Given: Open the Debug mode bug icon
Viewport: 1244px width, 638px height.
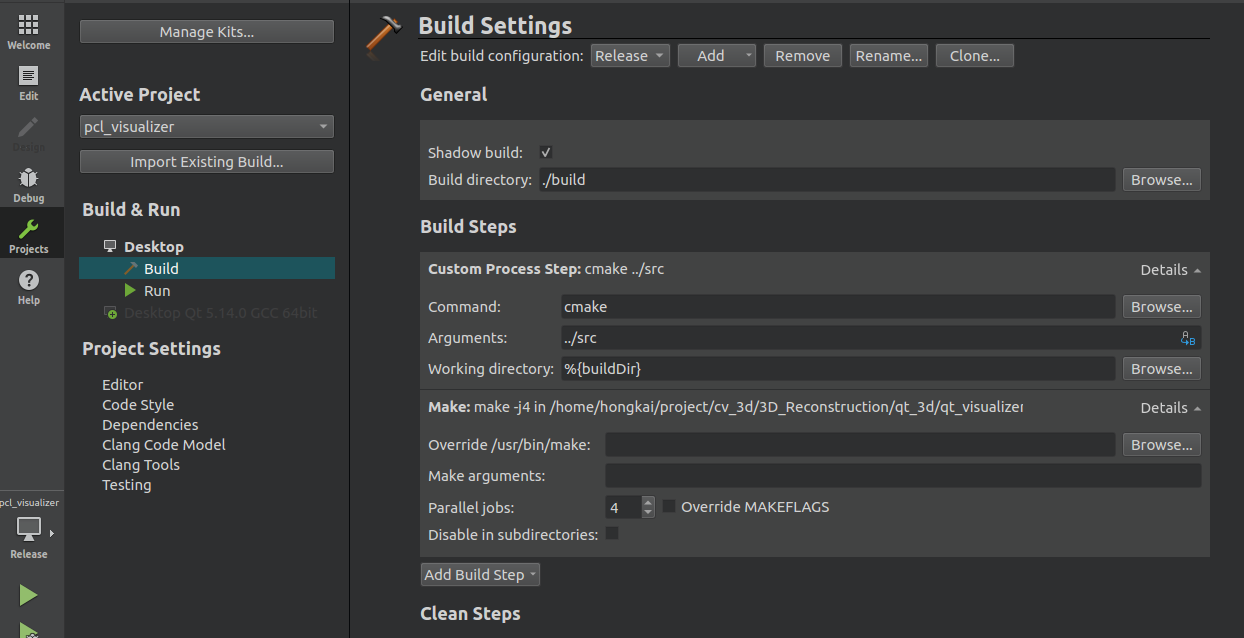Looking at the screenshot, I should (28, 184).
